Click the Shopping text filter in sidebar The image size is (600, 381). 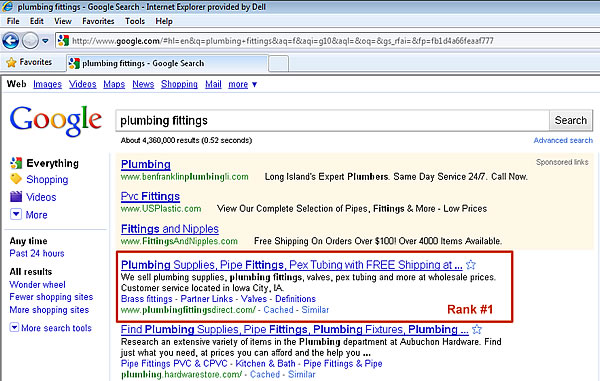tap(47, 179)
